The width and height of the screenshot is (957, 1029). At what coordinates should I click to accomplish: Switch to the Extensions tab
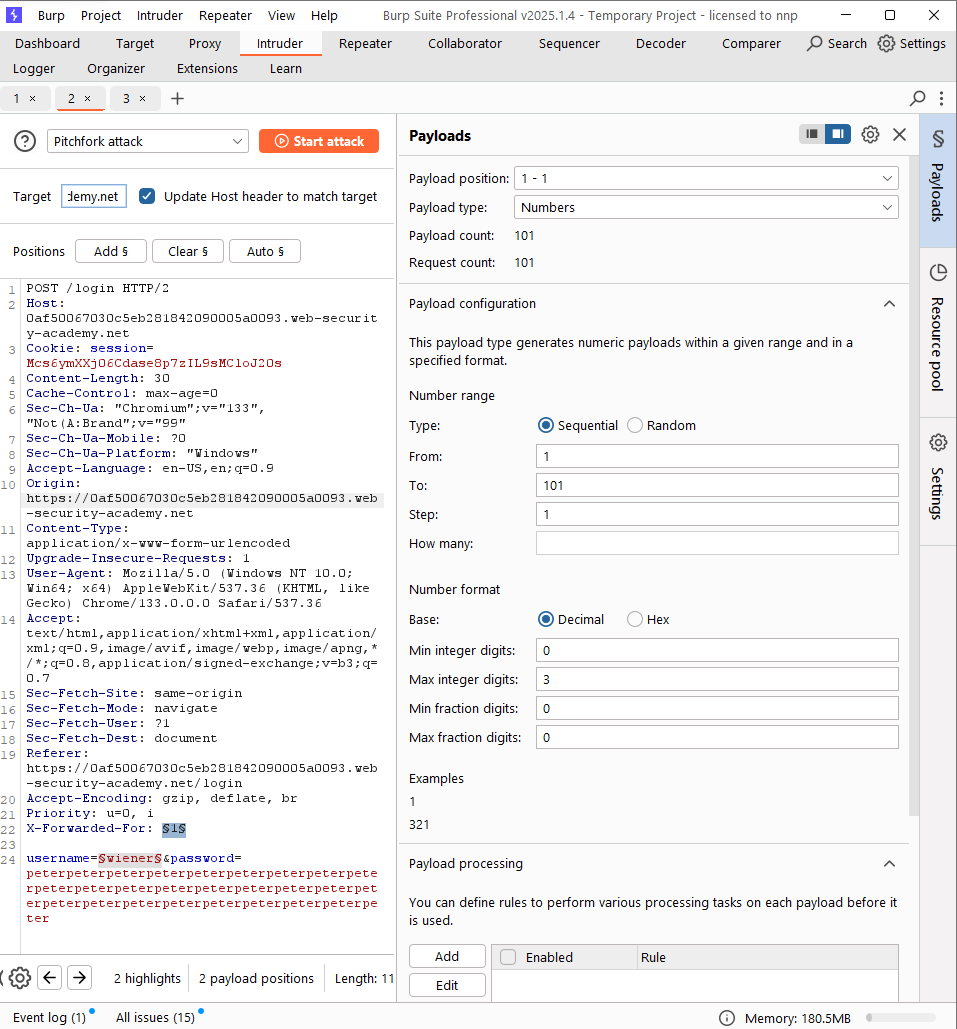click(x=207, y=68)
